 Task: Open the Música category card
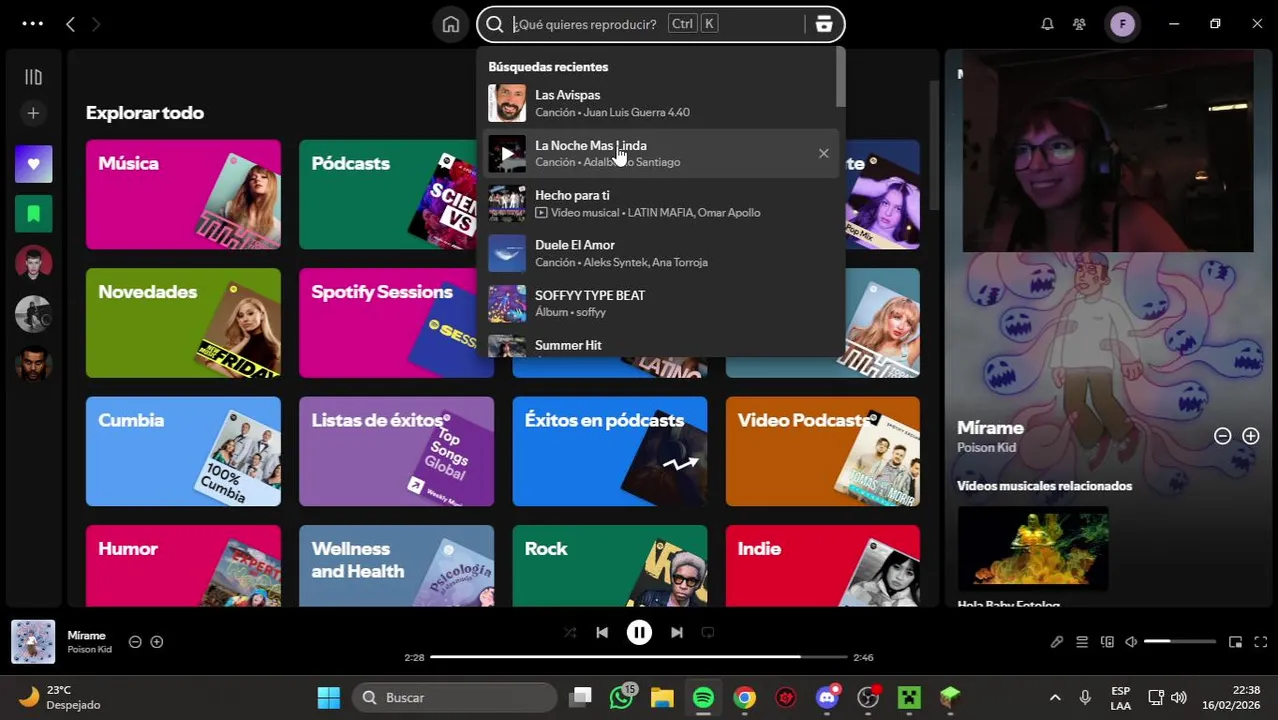coord(183,195)
